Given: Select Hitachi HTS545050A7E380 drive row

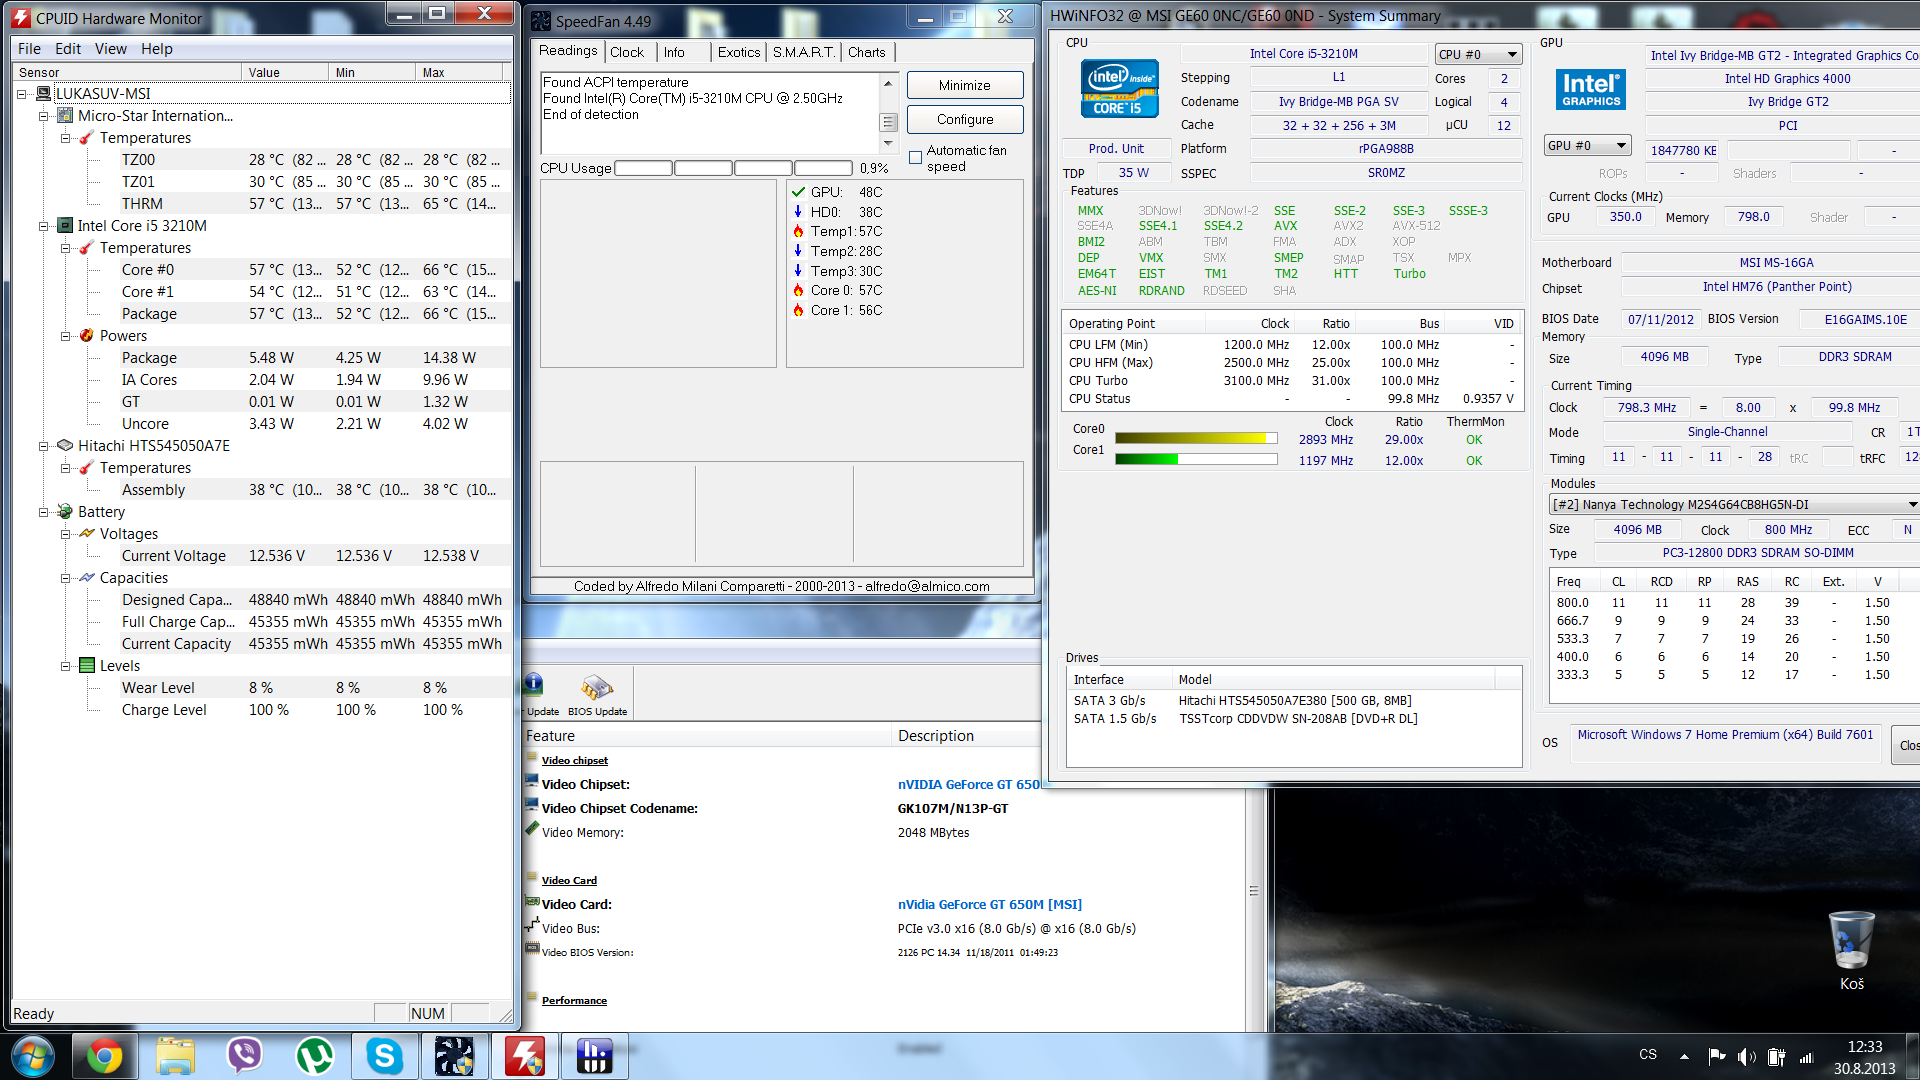Looking at the screenshot, I should (x=1294, y=700).
